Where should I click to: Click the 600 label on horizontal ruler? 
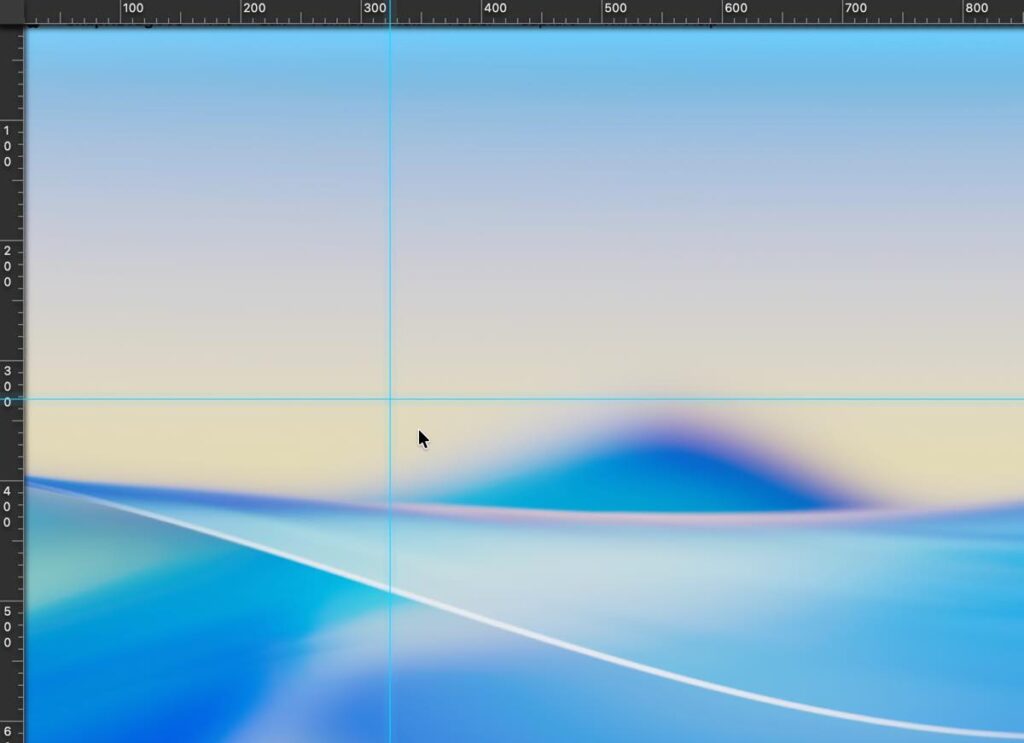click(735, 8)
